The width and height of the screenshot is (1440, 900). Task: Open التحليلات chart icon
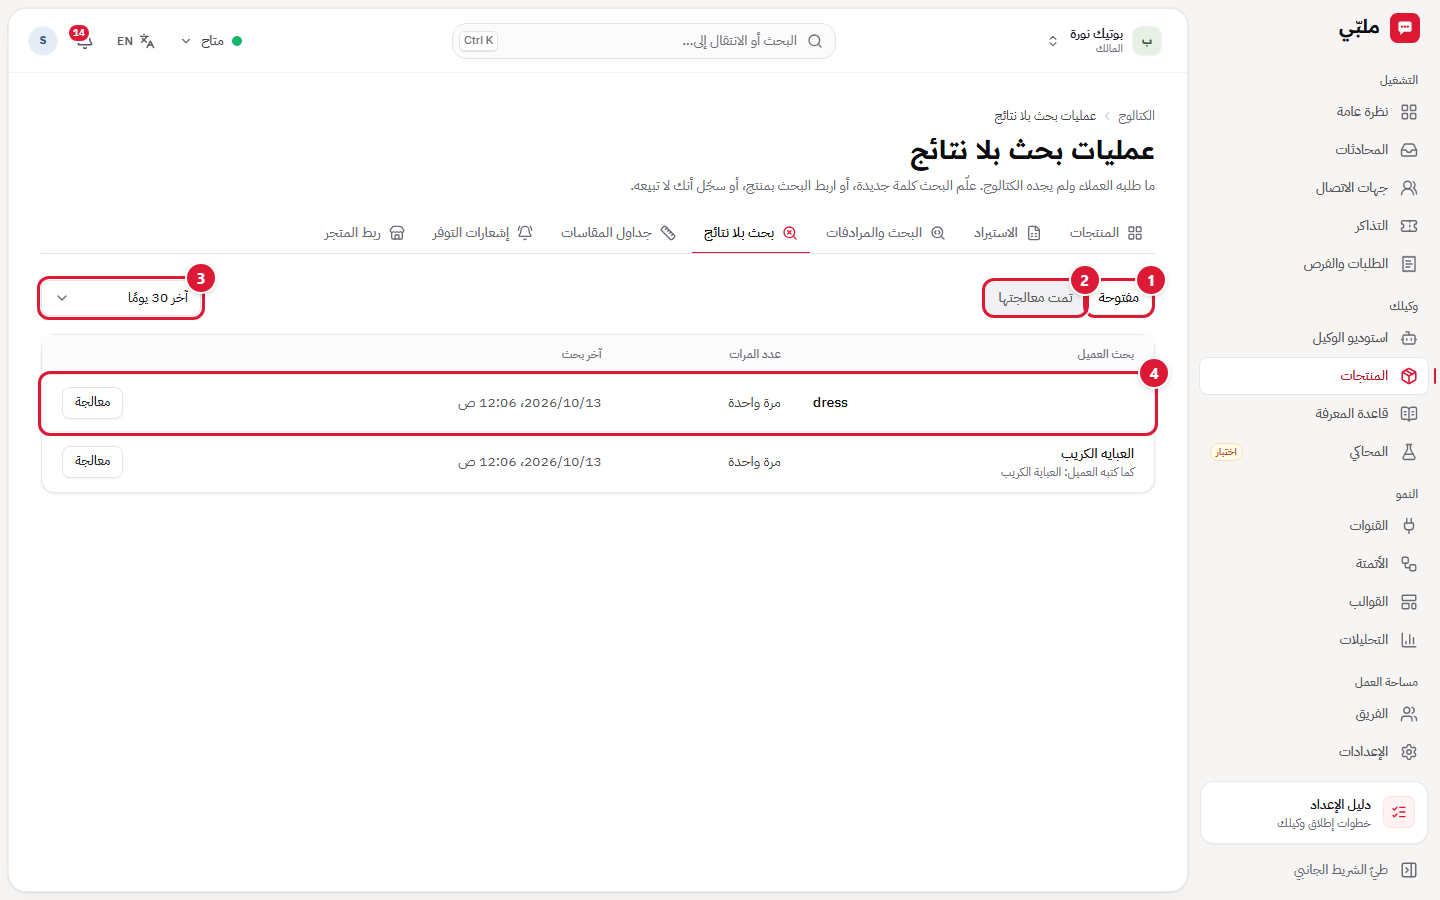click(1409, 640)
